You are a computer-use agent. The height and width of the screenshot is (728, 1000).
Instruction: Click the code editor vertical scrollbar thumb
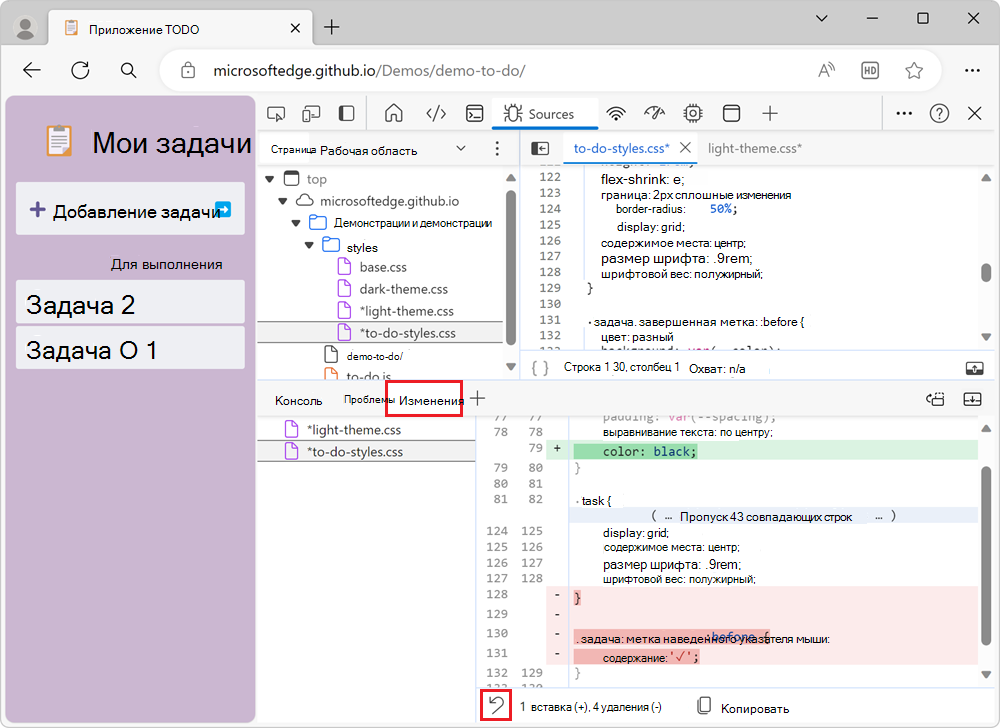tap(986, 273)
